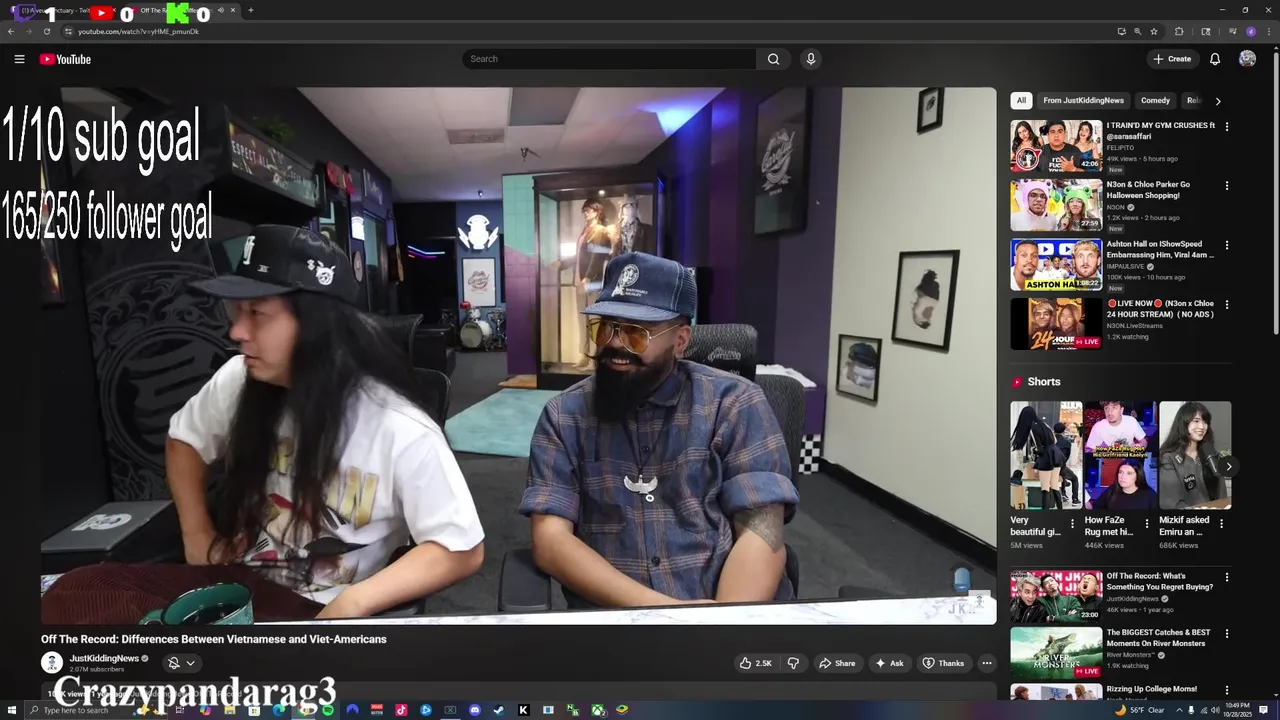1280x720 pixels.
Task: Click the Ask button
Action: click(x=889, y=663)
